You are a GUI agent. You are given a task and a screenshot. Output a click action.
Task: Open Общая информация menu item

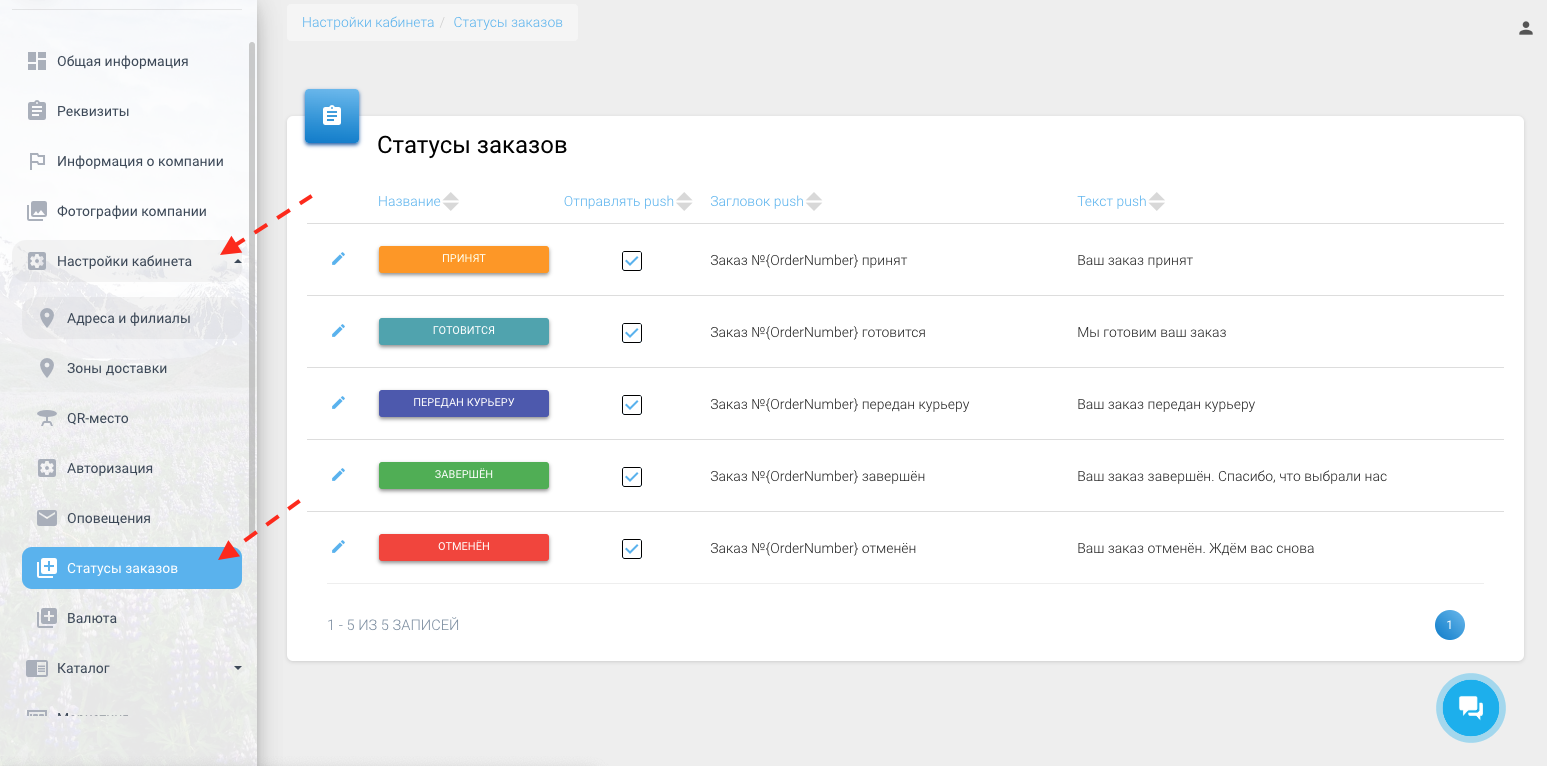122,61
